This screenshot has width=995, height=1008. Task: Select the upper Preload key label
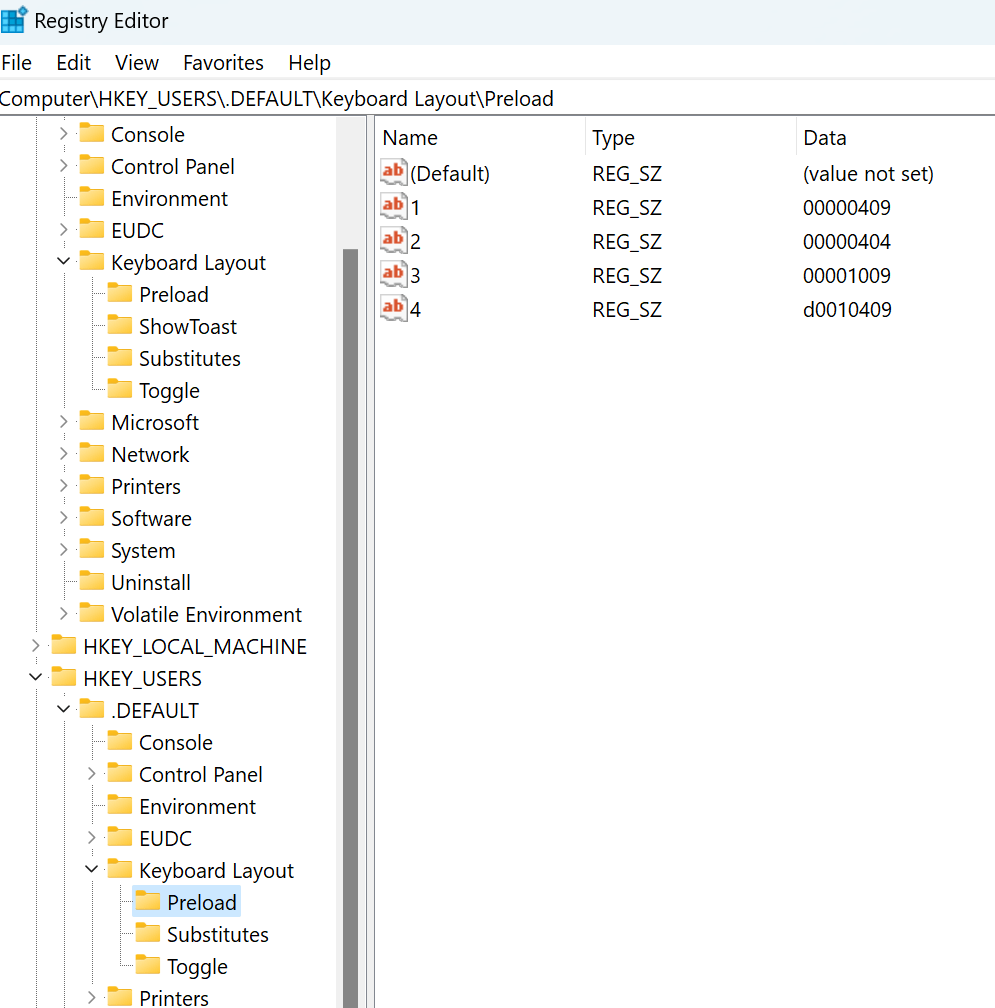tap(174, 294)
